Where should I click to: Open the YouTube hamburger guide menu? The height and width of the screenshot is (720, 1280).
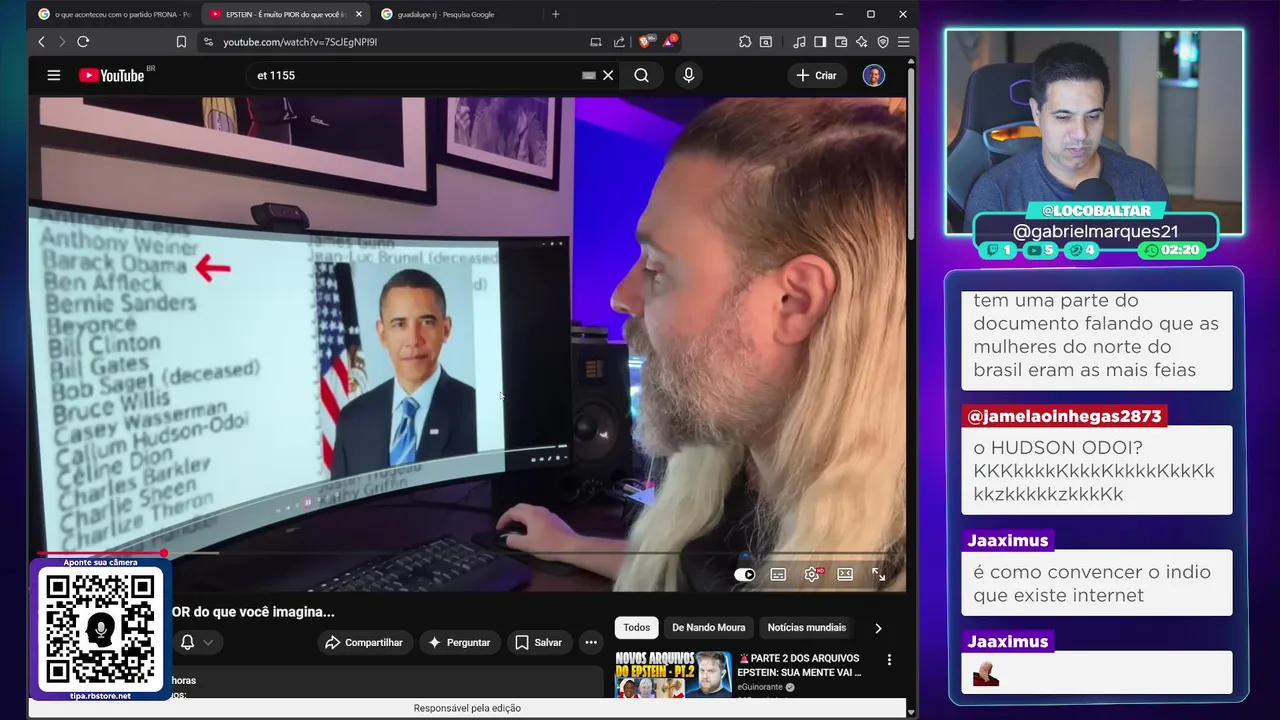point(54,75)
